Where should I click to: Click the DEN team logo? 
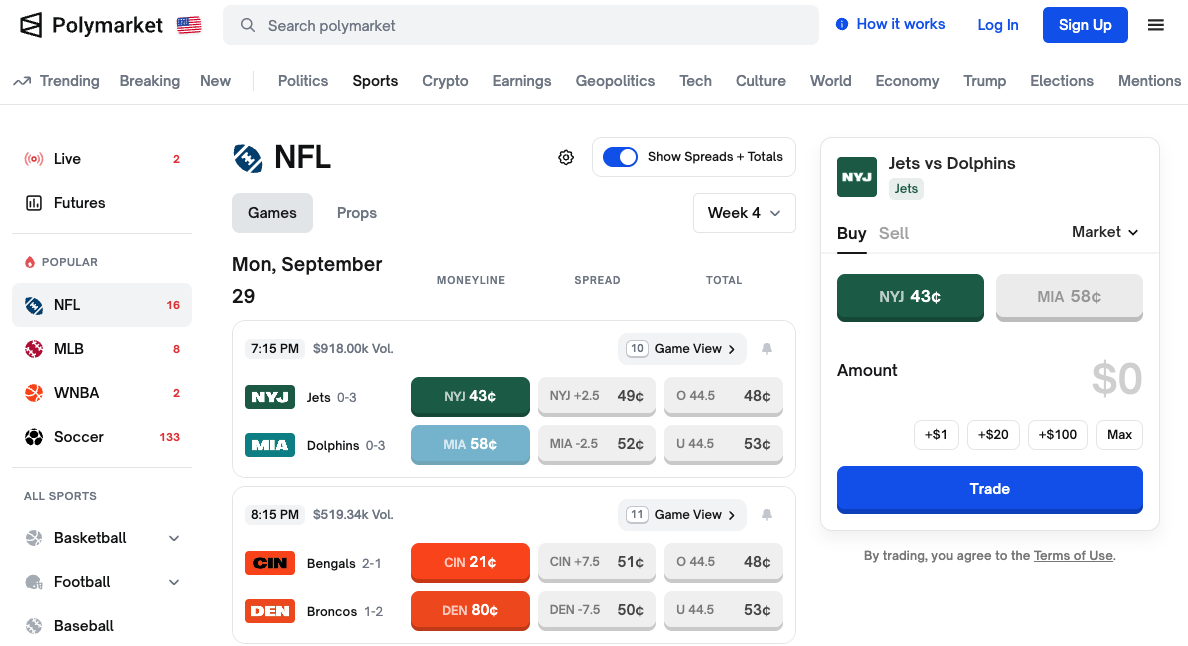tap(270, 611)
